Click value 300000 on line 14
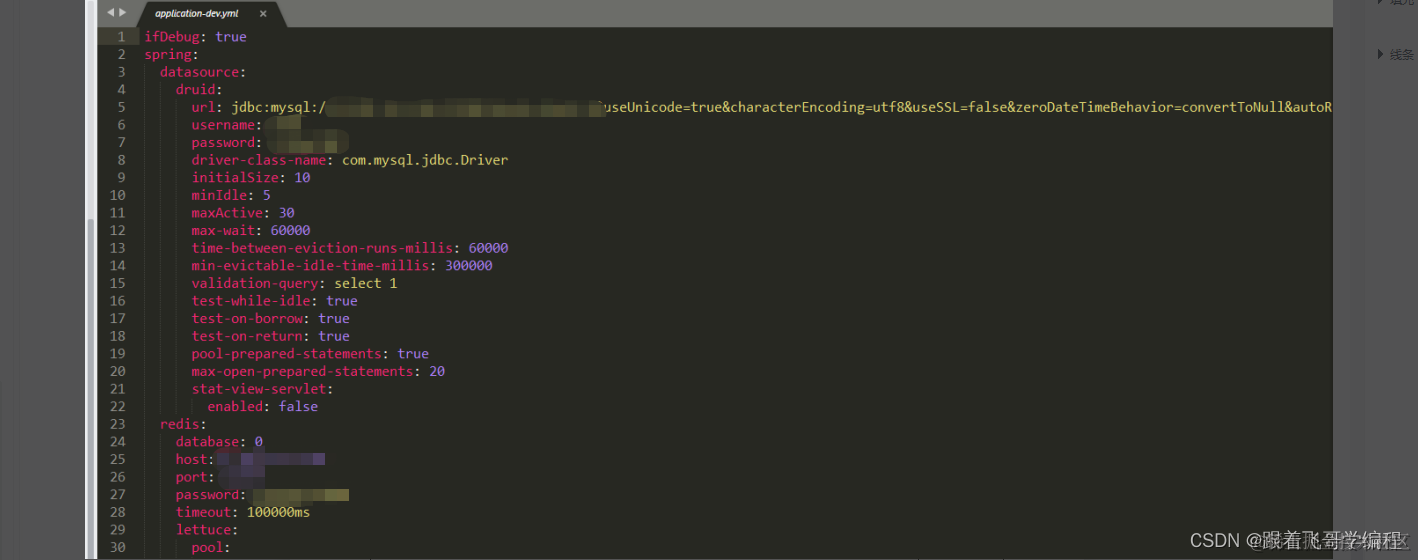The width and height of the screenshot is (1418, 560). (x=469, y=265)
